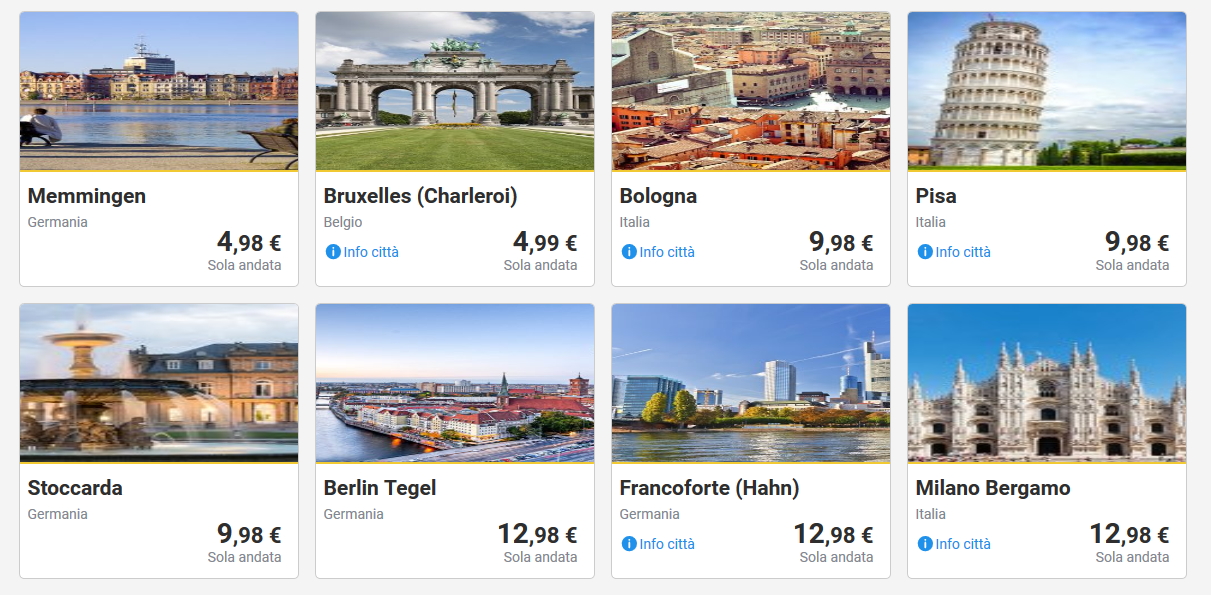Click the info icon on Bruxelles (Charleroi) card

tap(333, 252)
